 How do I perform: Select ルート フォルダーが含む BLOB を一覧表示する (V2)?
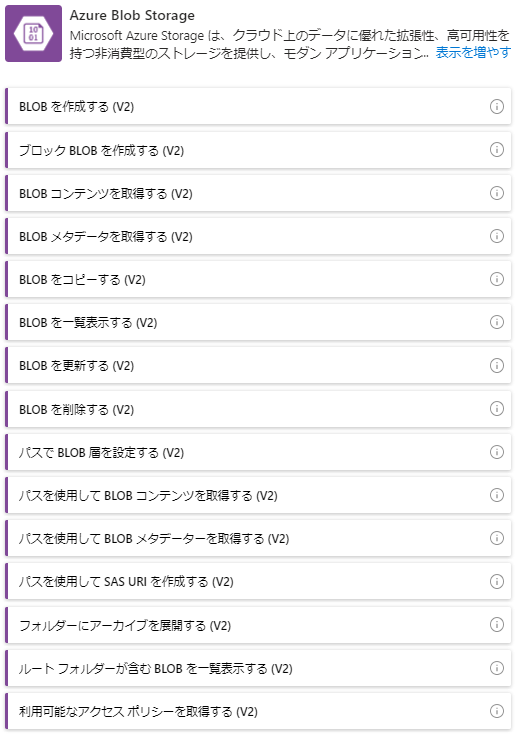[x=258, y=668]
